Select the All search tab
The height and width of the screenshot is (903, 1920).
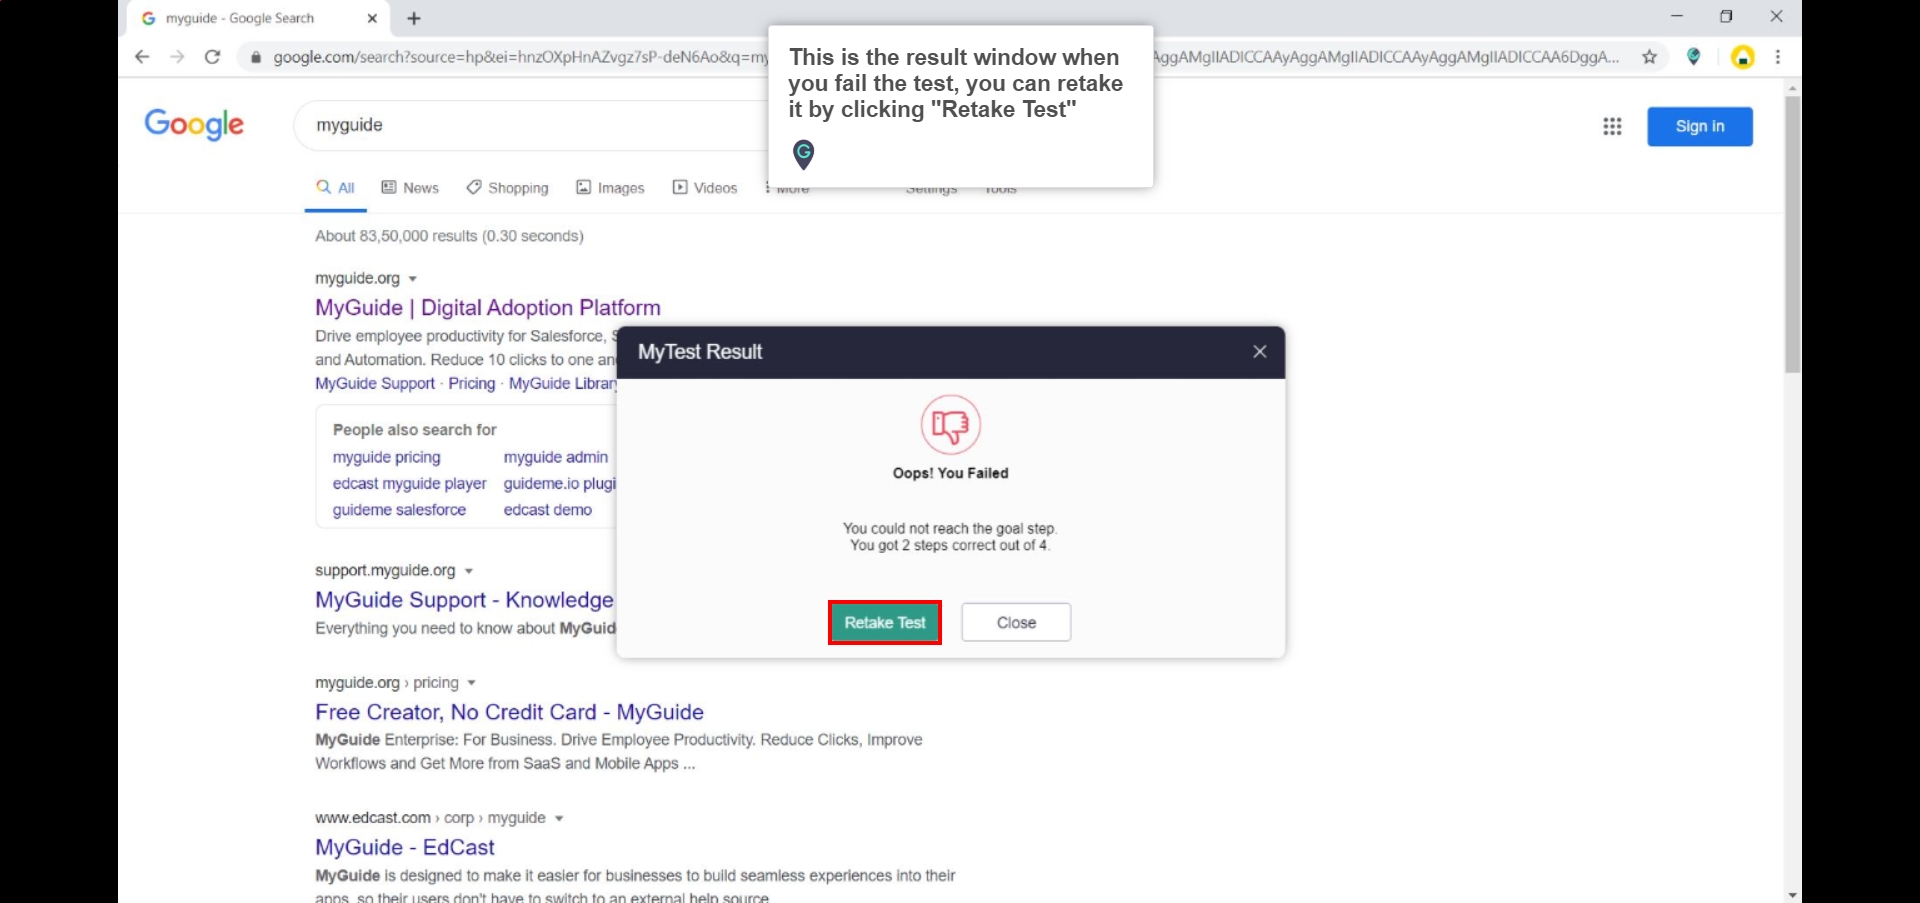(336, 187)
